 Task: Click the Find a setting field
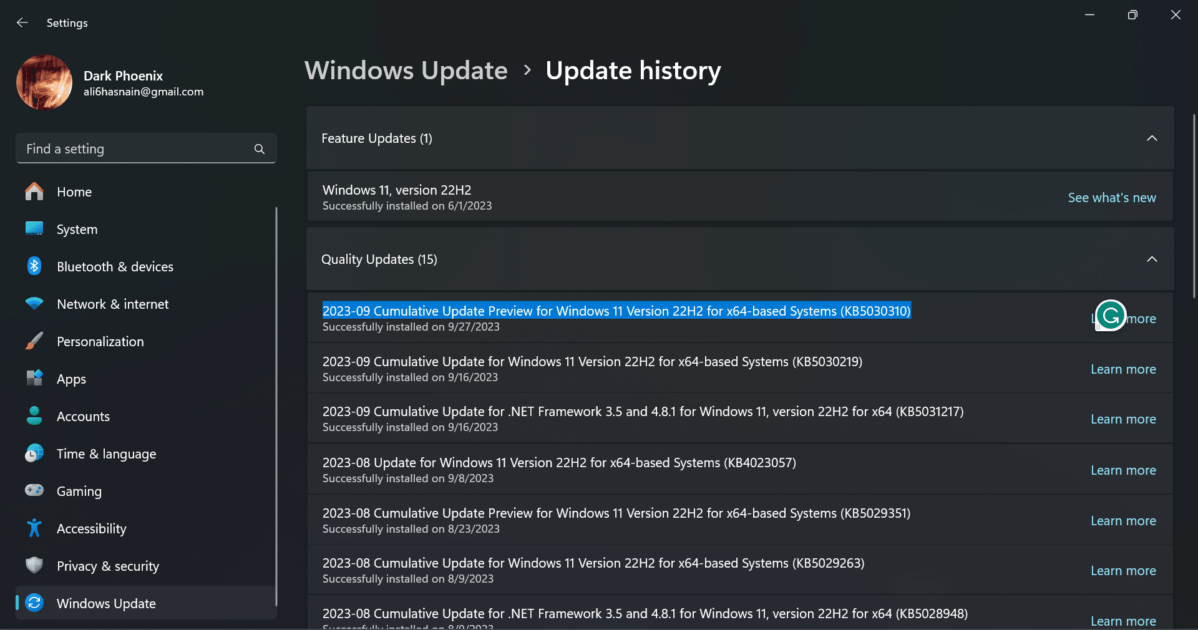click(135, 149)
